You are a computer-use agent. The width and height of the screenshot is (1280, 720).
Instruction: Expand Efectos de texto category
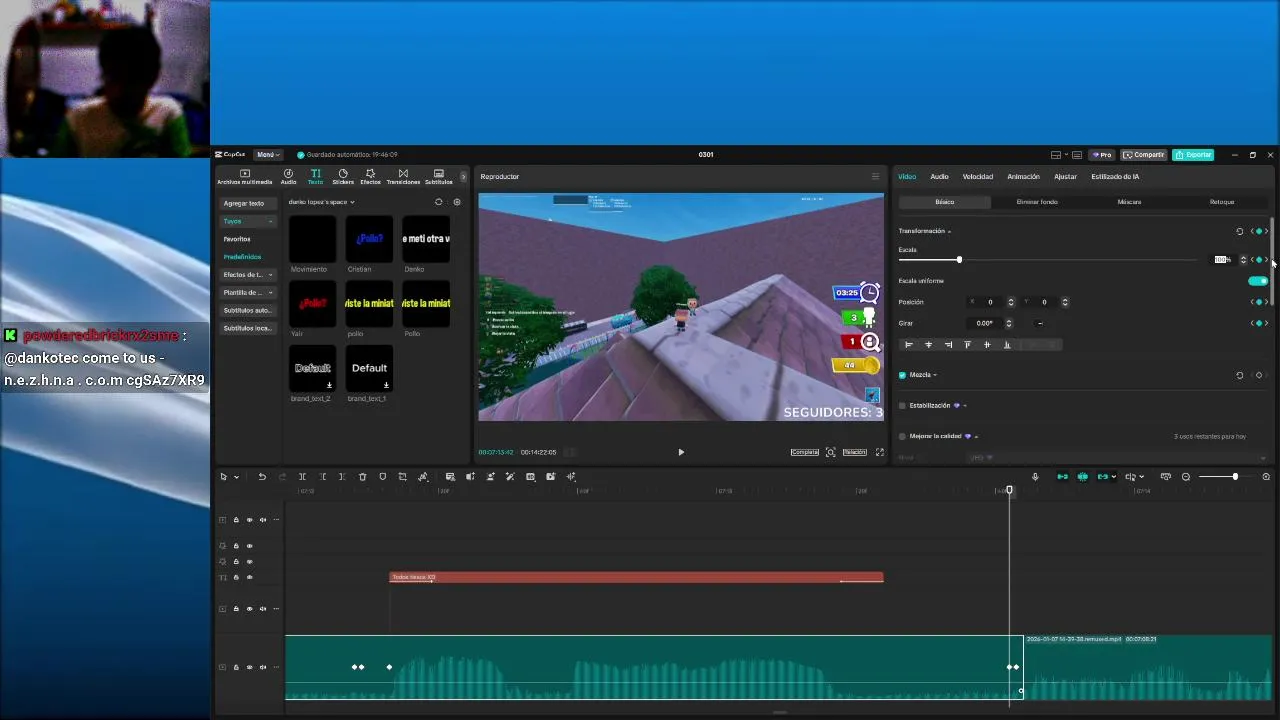(247, 275)
